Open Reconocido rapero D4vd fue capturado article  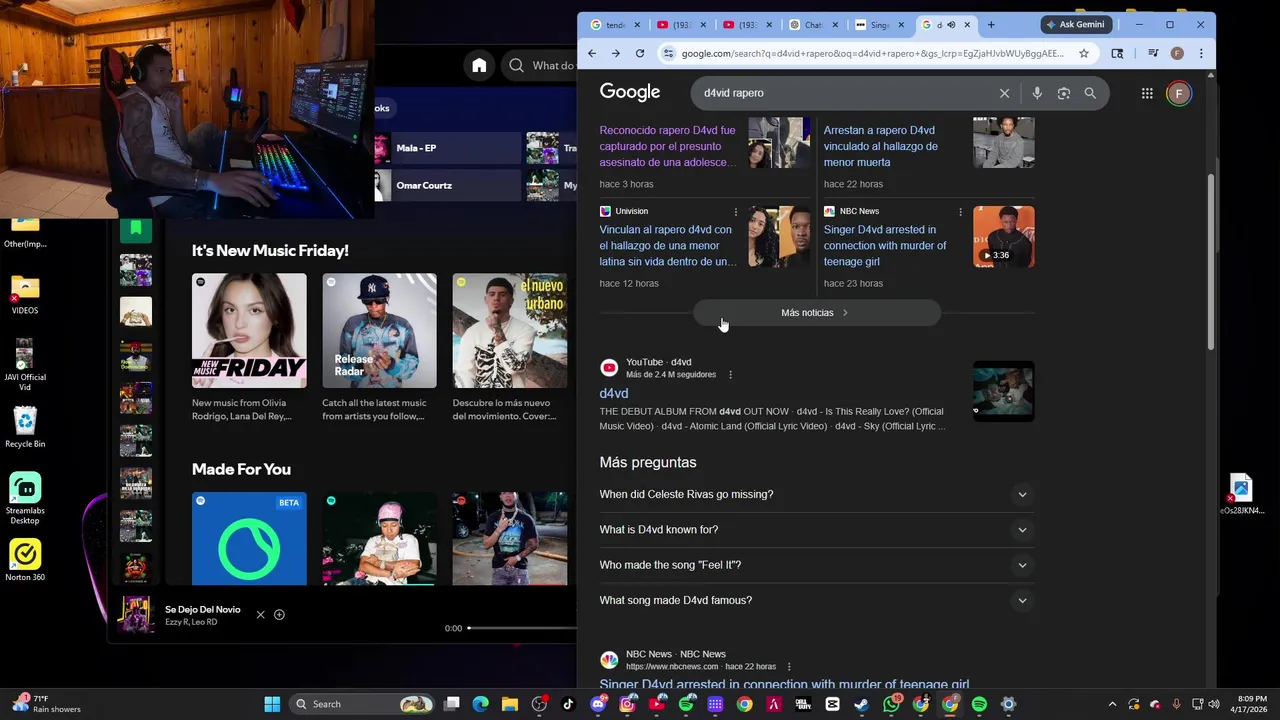pyautogui.click(x=667, y=146)
